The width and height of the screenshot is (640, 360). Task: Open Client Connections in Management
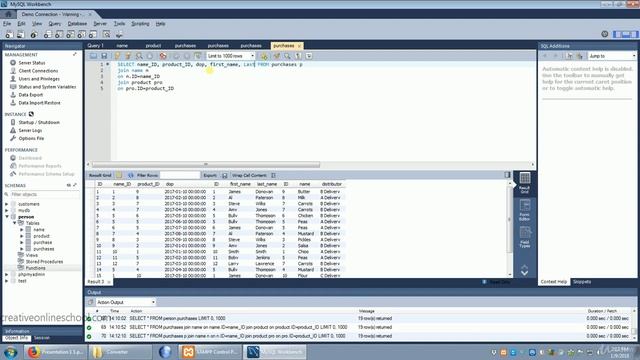(38, 71)
